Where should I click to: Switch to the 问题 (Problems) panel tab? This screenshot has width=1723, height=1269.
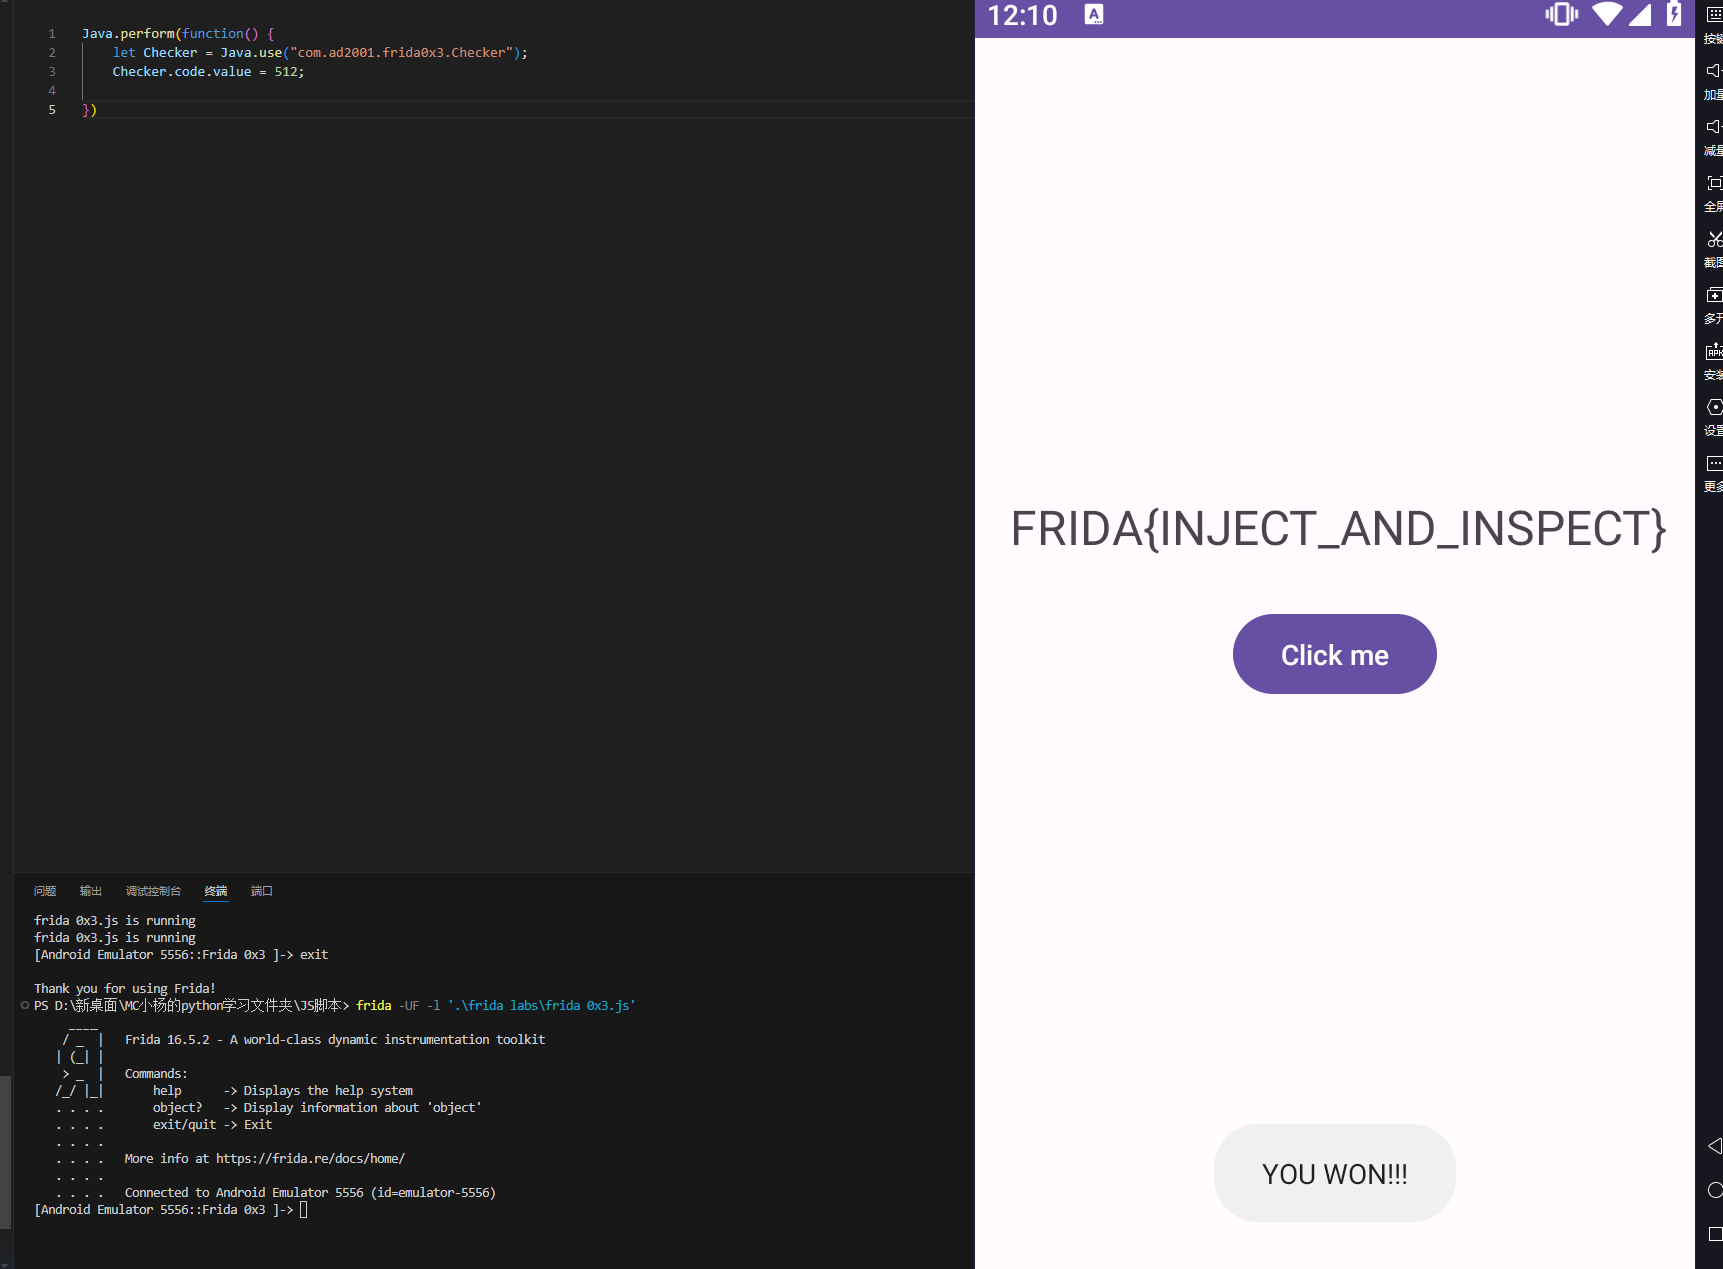(x=45, y=891)
